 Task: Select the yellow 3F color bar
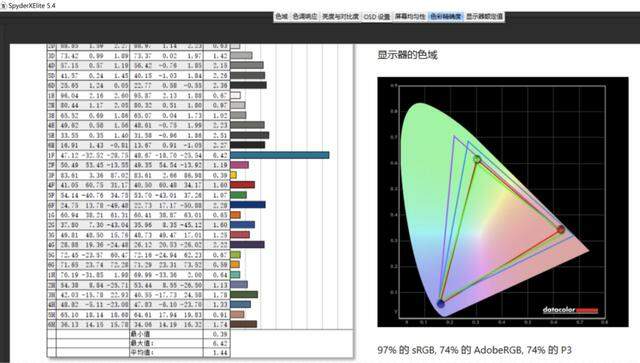(233, 175)
